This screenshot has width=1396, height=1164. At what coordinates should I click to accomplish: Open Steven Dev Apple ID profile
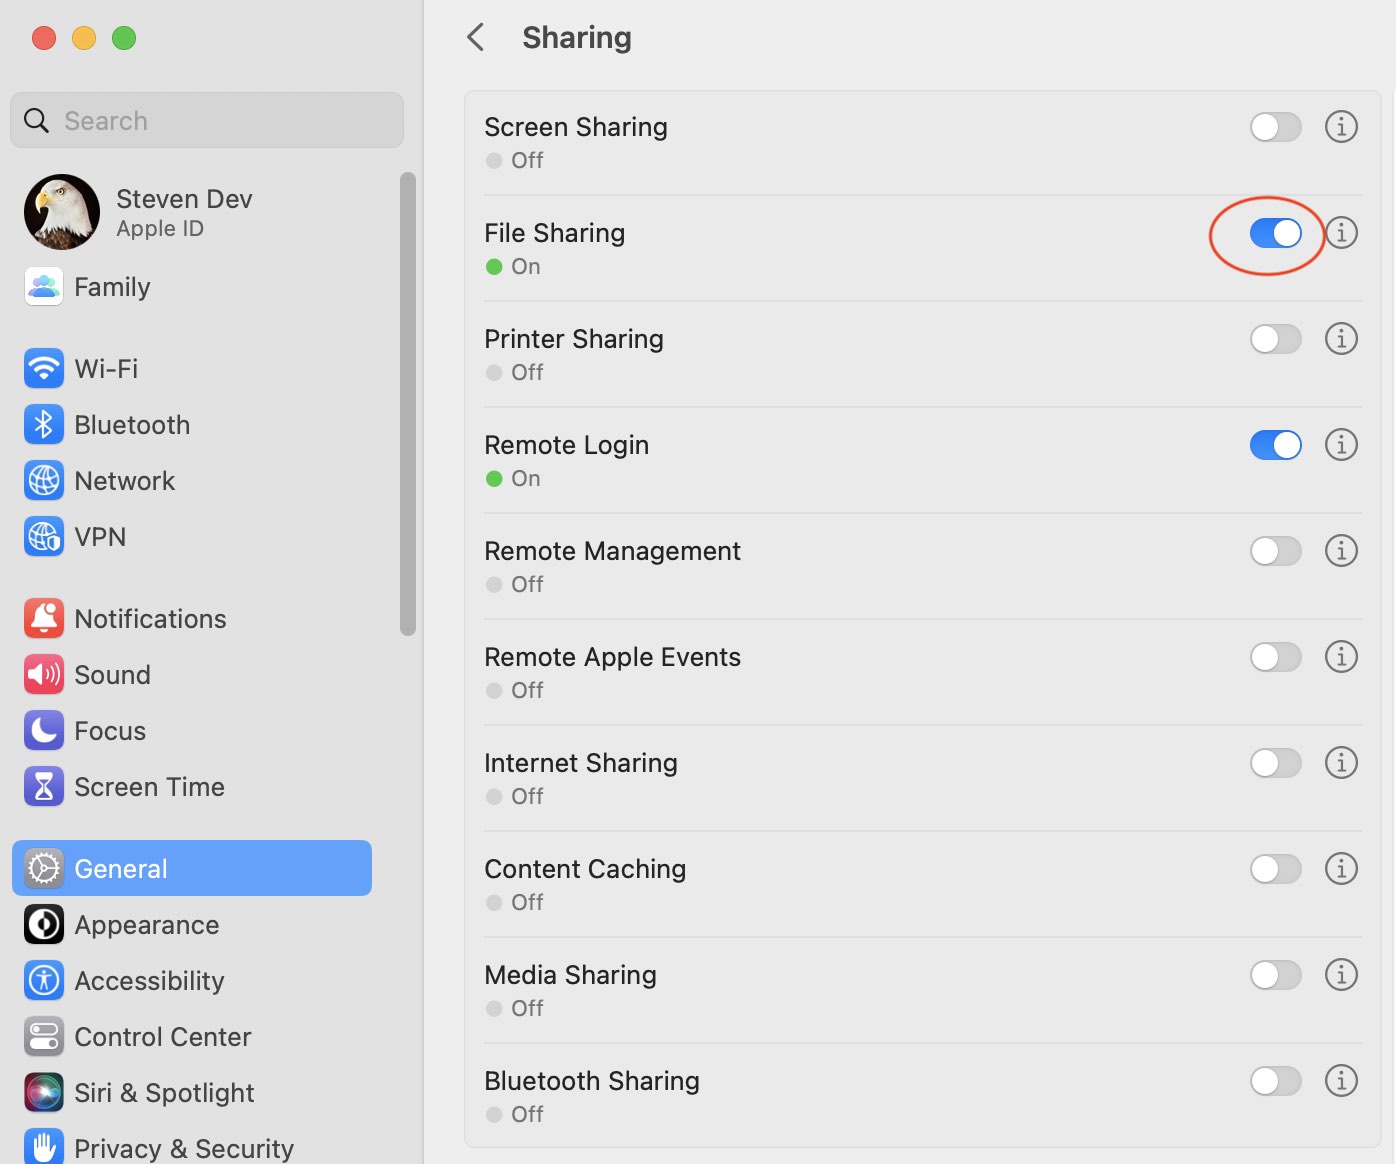click(140, 212)
